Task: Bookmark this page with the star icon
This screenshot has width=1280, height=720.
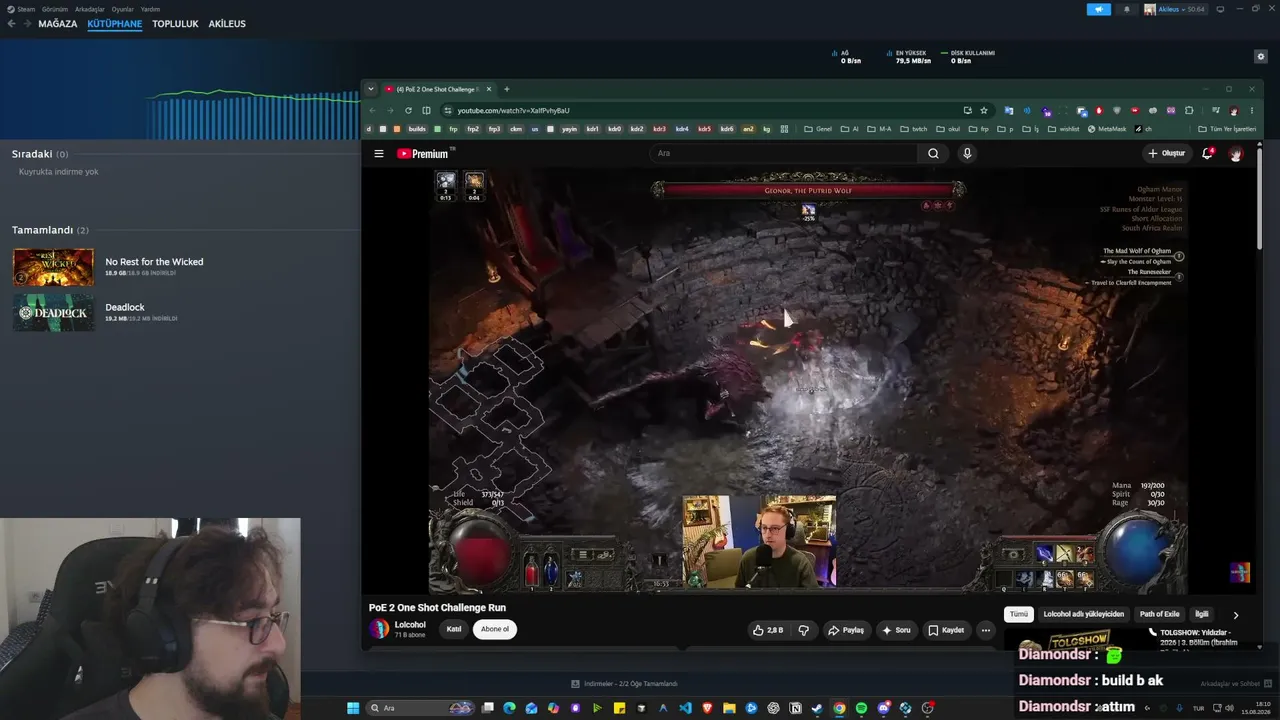Action: point(984,110)
